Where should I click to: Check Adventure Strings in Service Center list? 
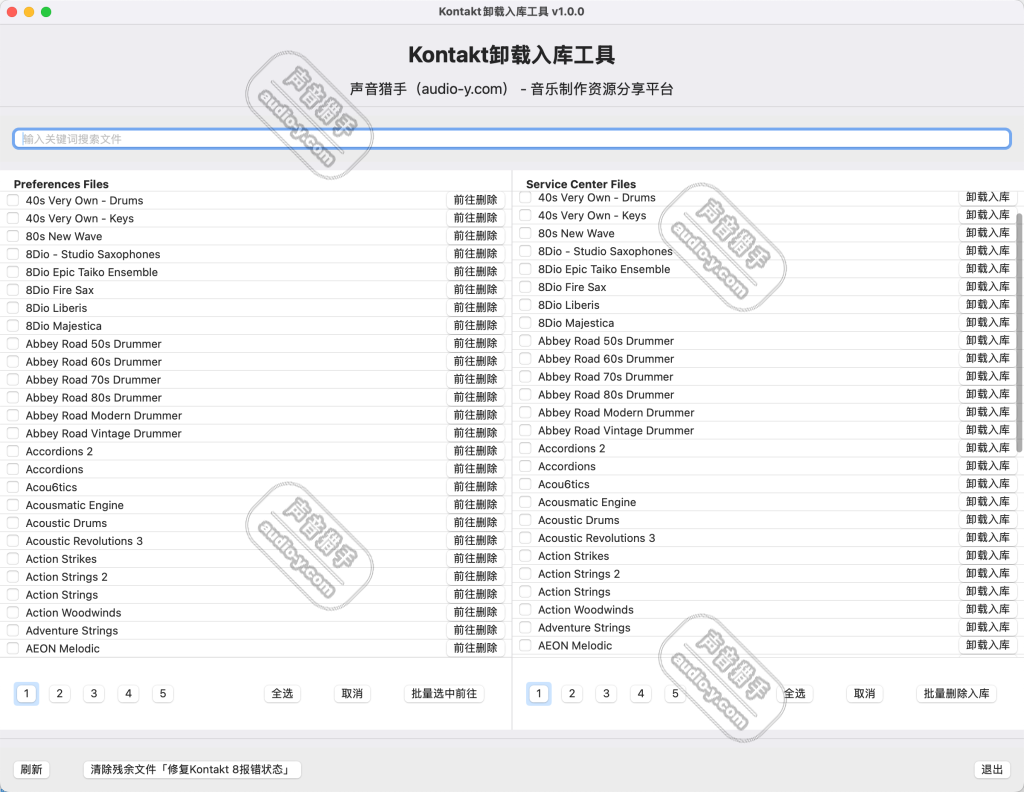click(525, 628)
